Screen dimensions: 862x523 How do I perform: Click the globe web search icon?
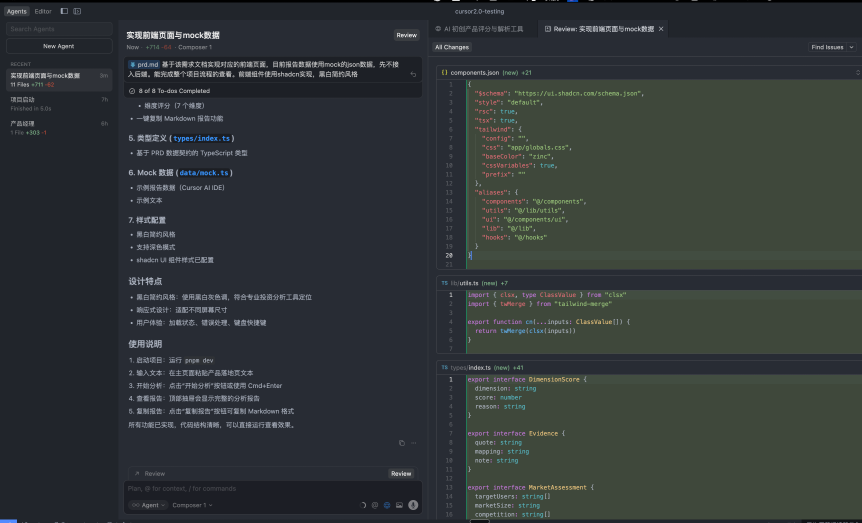click(387, 505)
